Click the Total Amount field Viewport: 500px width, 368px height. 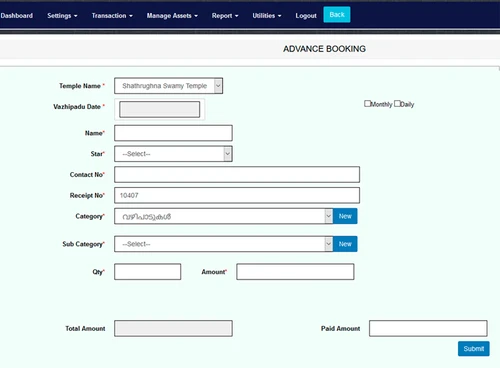(x=173, y=329)
